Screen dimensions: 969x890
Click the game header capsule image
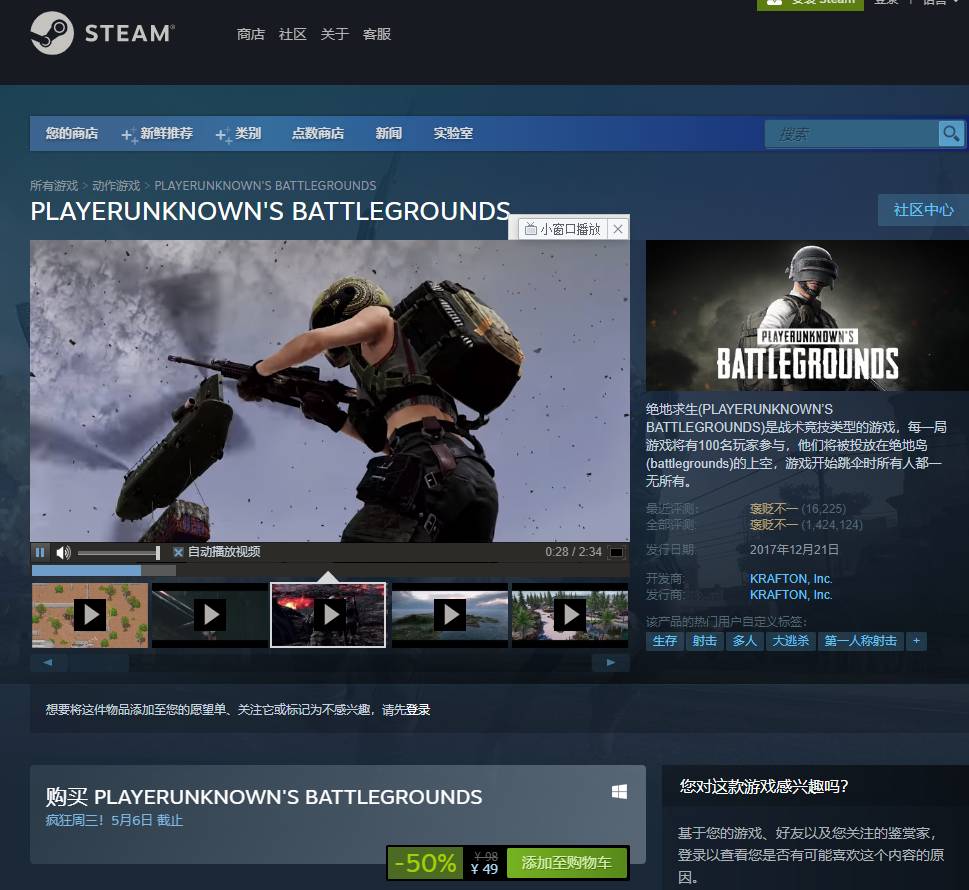coord(807,315)
